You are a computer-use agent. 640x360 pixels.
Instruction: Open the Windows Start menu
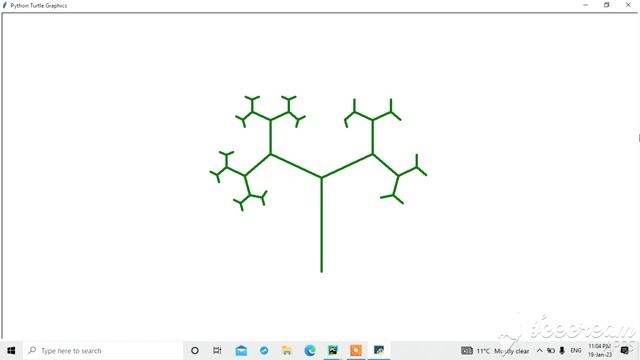click(x=11, y=351)
